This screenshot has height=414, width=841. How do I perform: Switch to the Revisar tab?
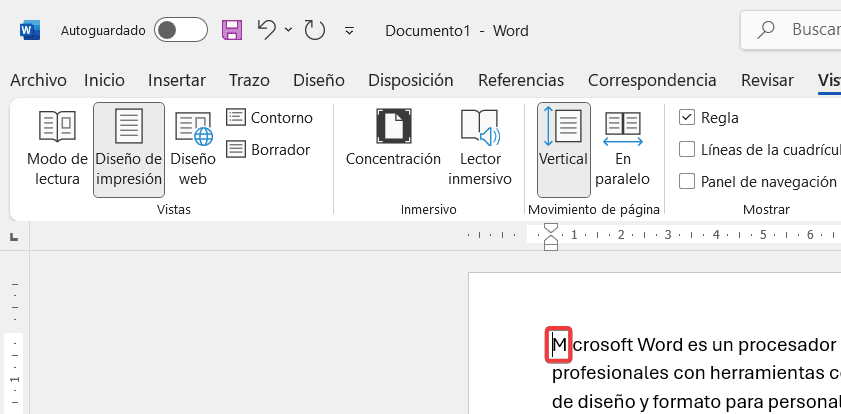[767, 80]
